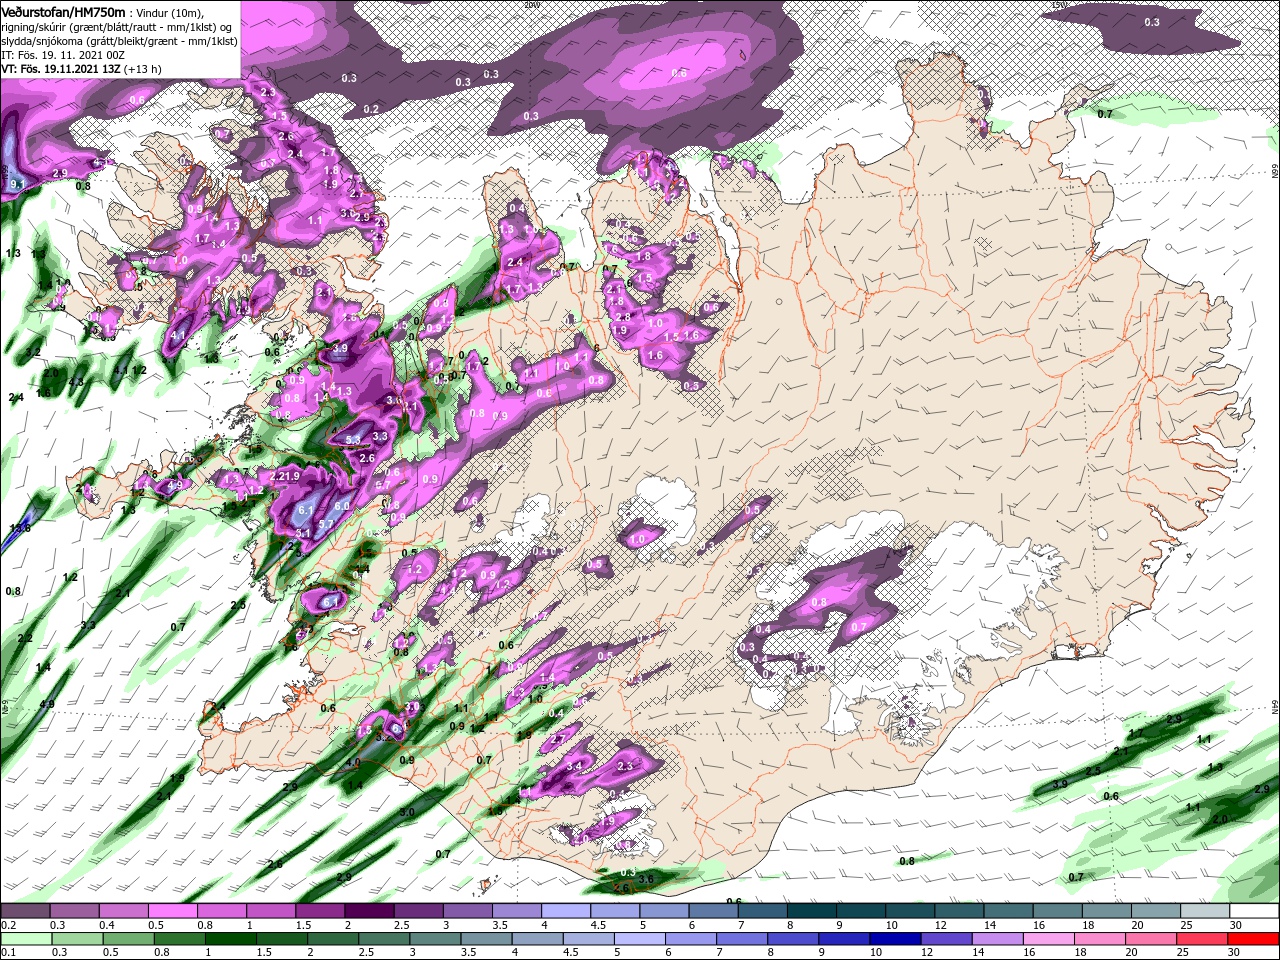Click the '0.2' label in the snow legend
Image resolution: width=1280 pixels, height=960 pixels.
click(x=8, y=925)
